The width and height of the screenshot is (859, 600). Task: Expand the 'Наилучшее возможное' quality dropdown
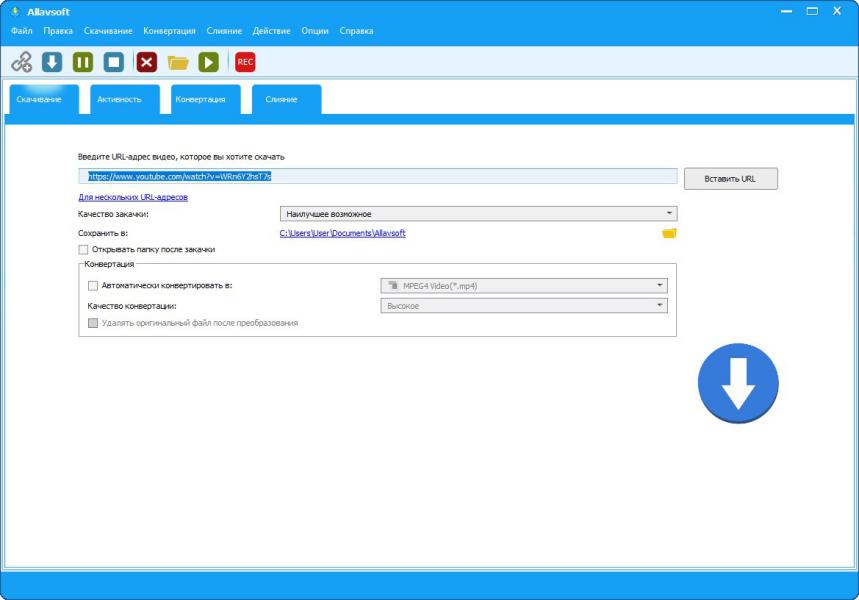(x=478, y=214)
